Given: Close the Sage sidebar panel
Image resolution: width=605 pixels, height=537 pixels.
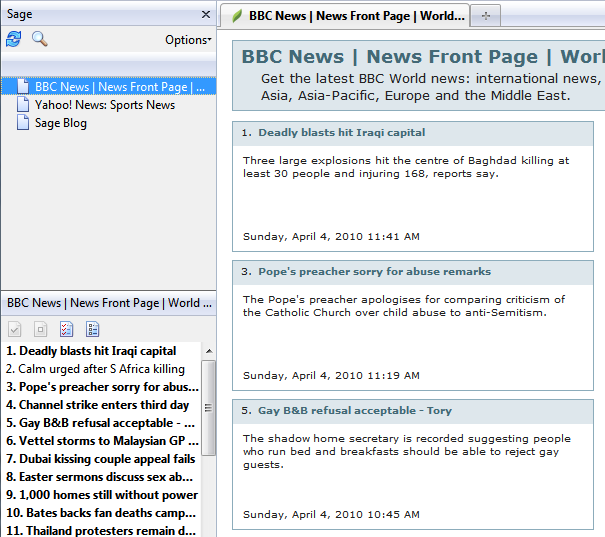Looking at the screenshot, I should [206, 15].
